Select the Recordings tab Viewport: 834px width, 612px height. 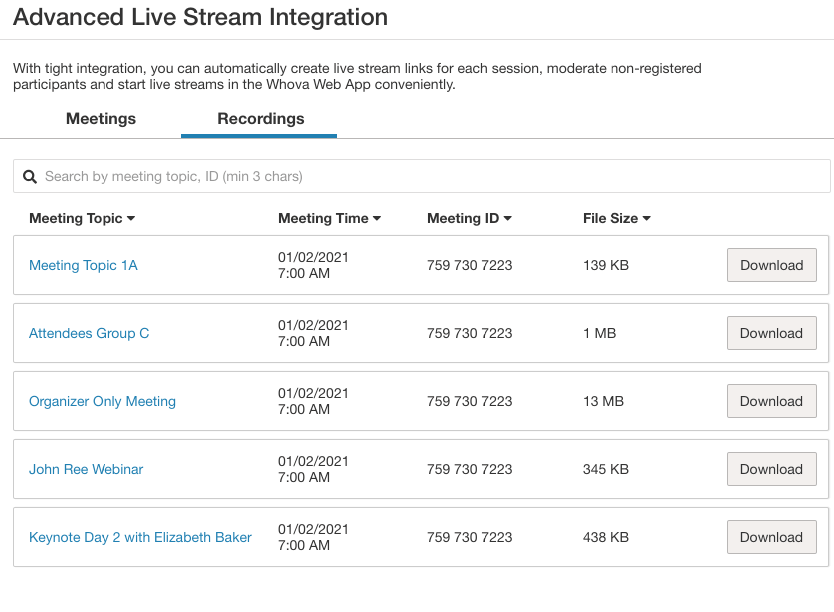(x=260, y=119)
